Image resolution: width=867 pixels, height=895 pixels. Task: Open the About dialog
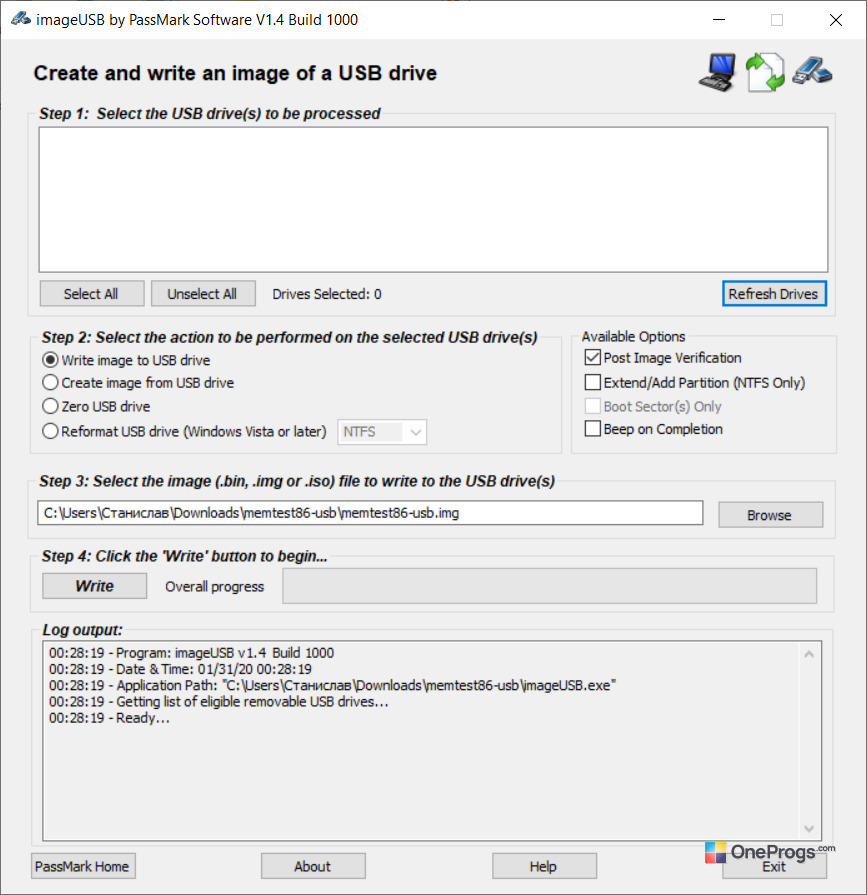point(313,866)
